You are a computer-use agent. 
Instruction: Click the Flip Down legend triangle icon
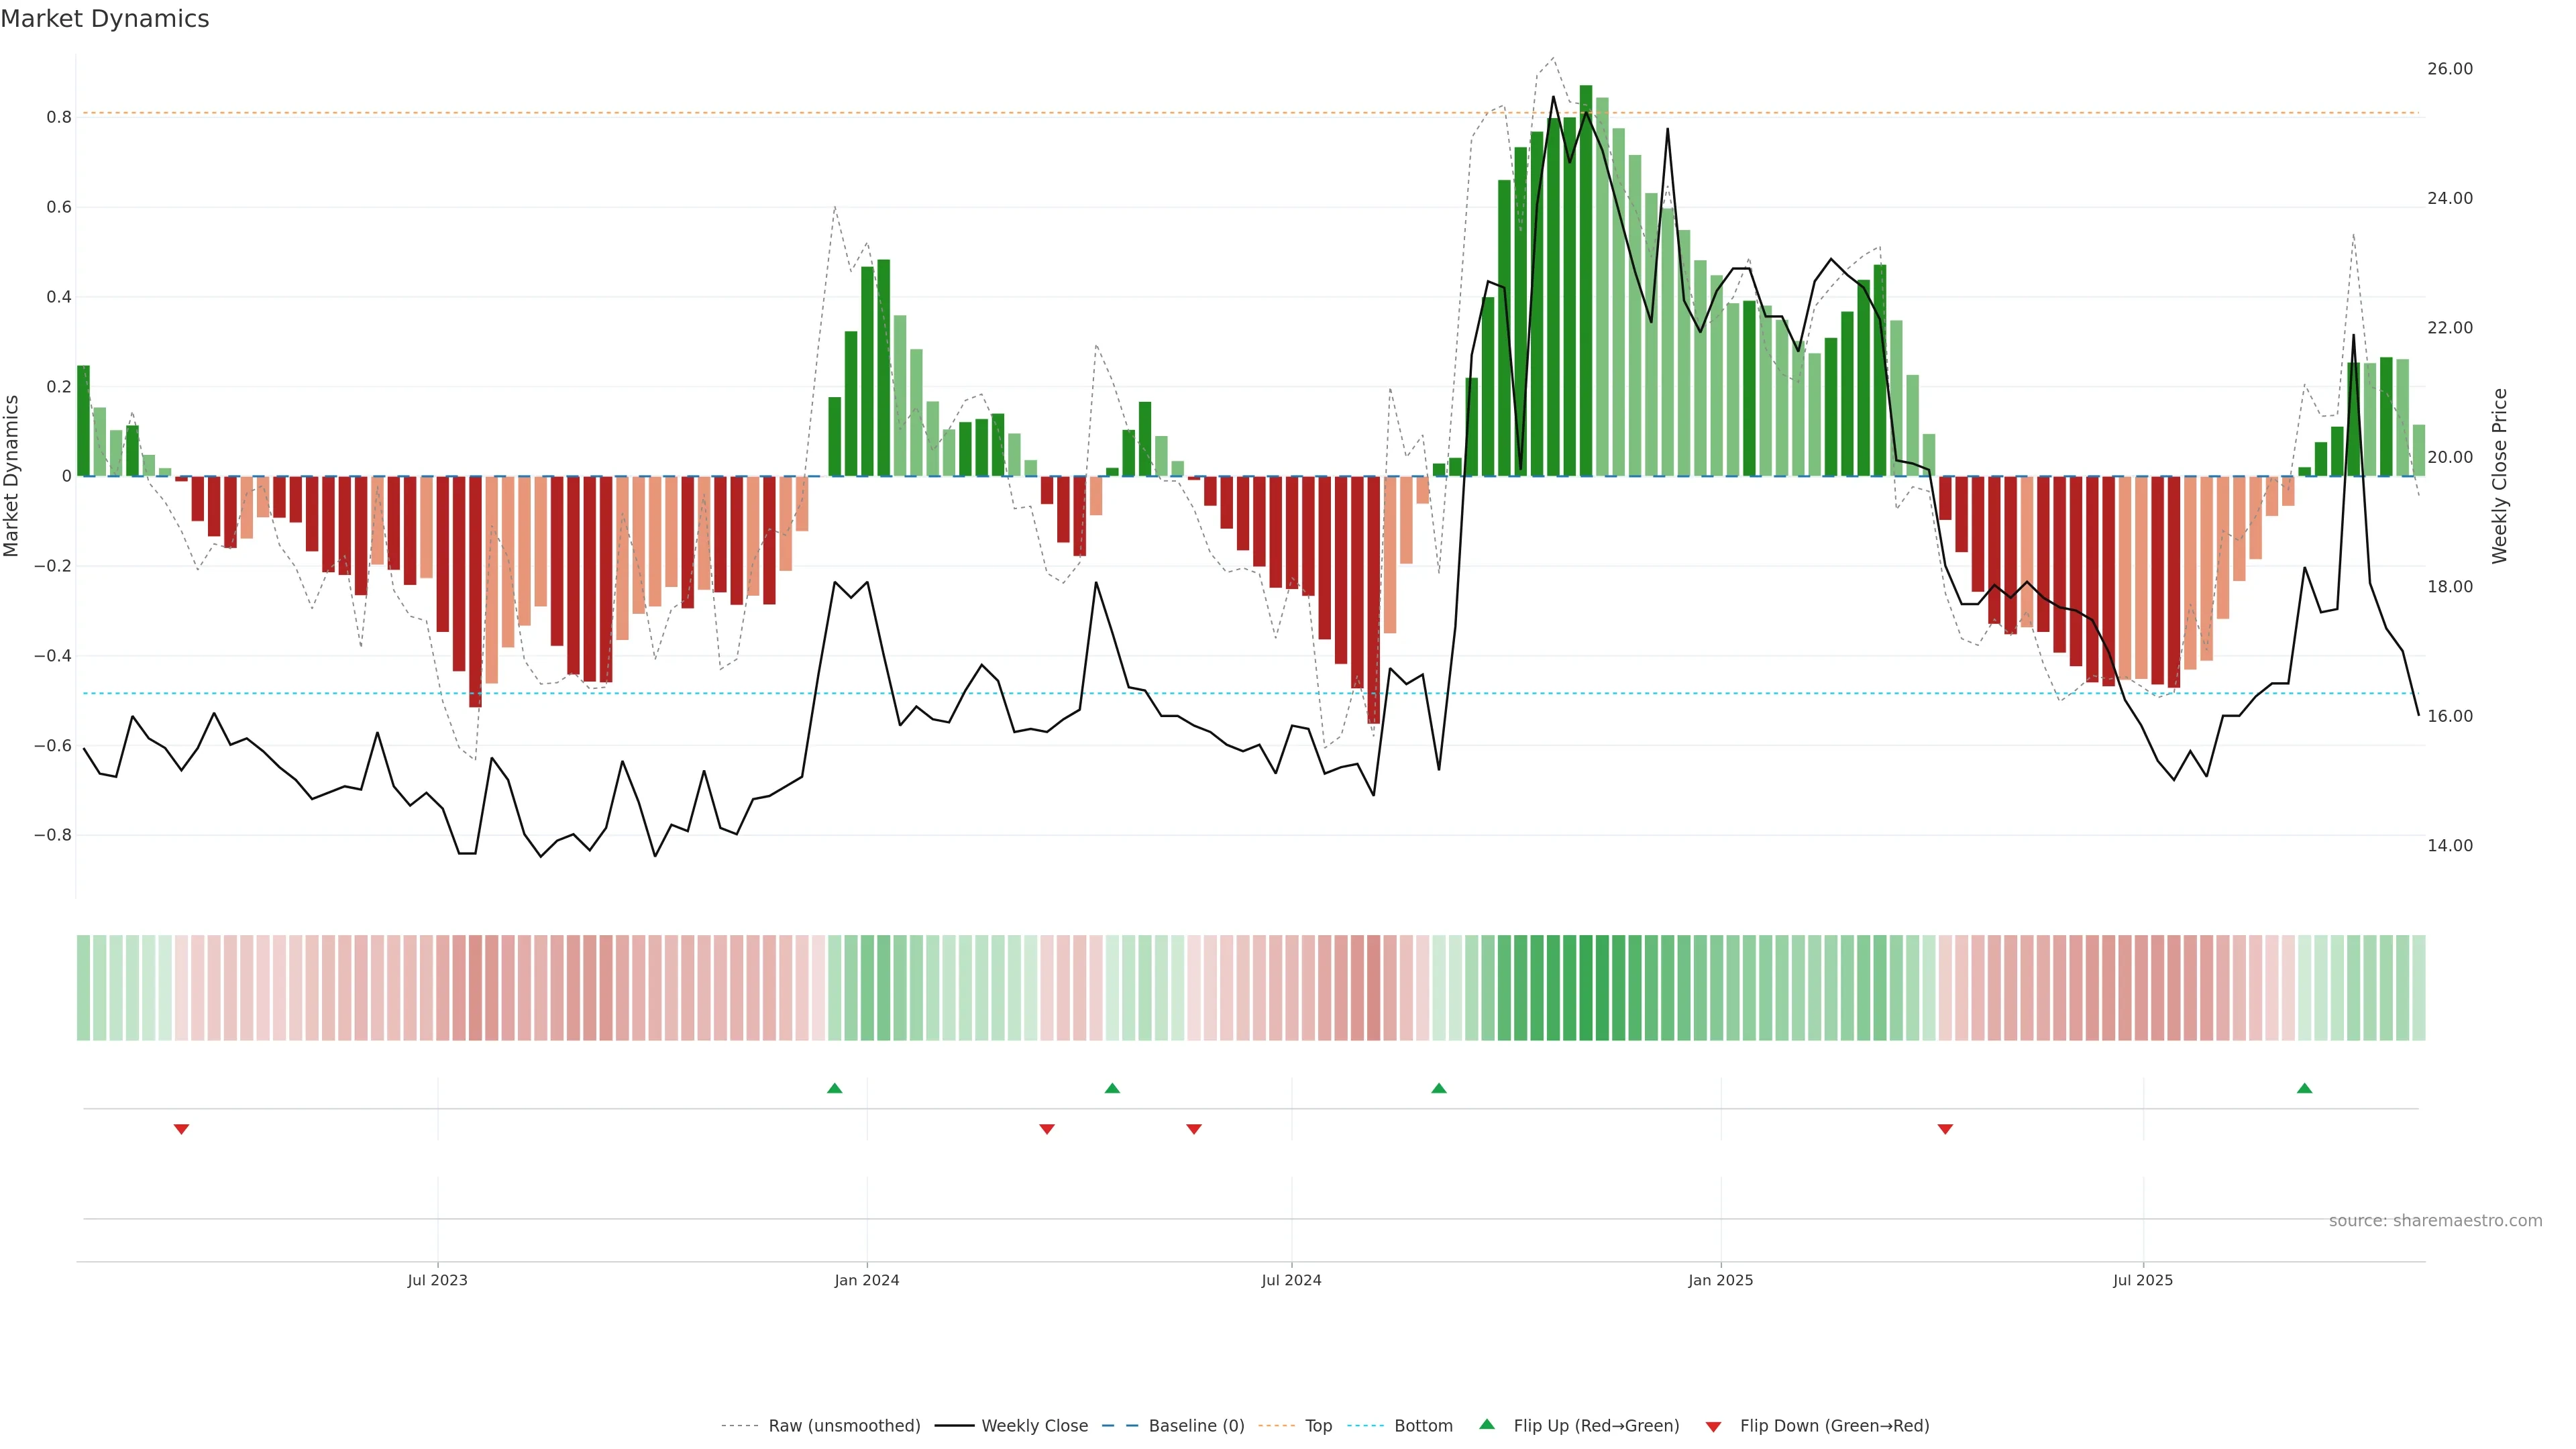[x=1713, y=1426]
